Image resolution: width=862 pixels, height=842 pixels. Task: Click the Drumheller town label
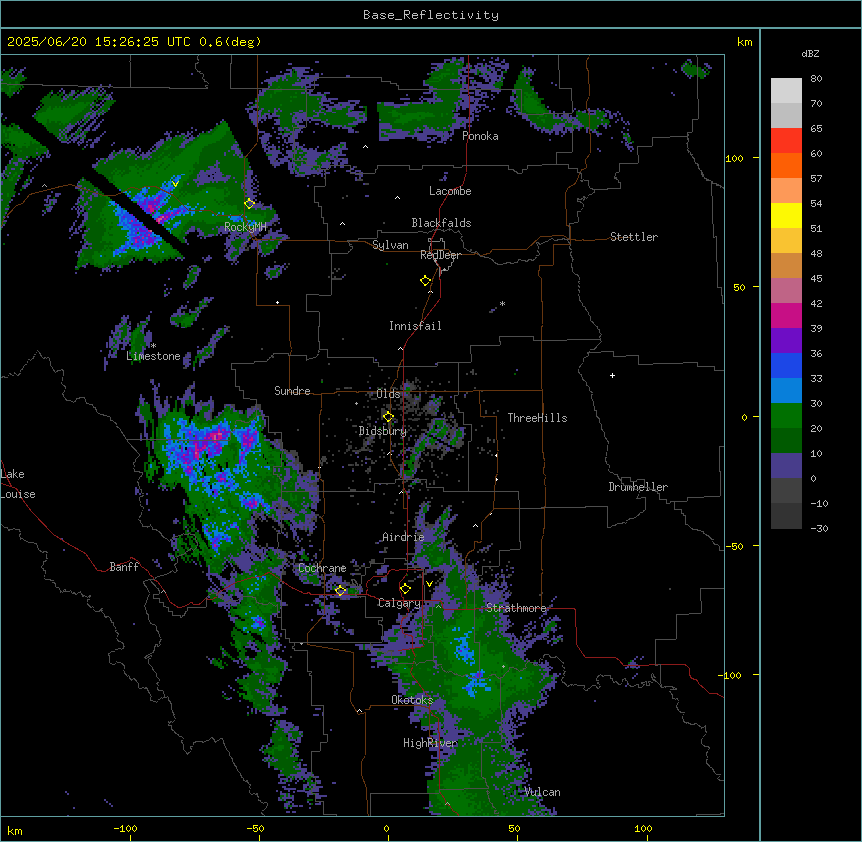pos(638,487)
